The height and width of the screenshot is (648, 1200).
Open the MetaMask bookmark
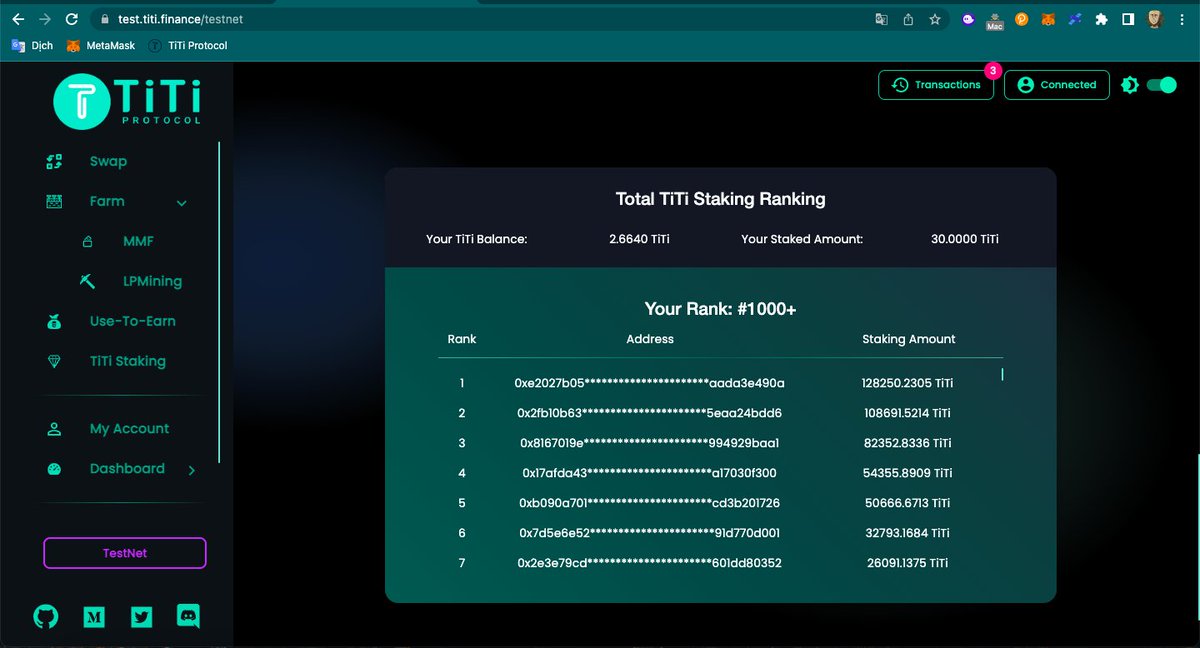pyautogui.click(x=100, y=45)
